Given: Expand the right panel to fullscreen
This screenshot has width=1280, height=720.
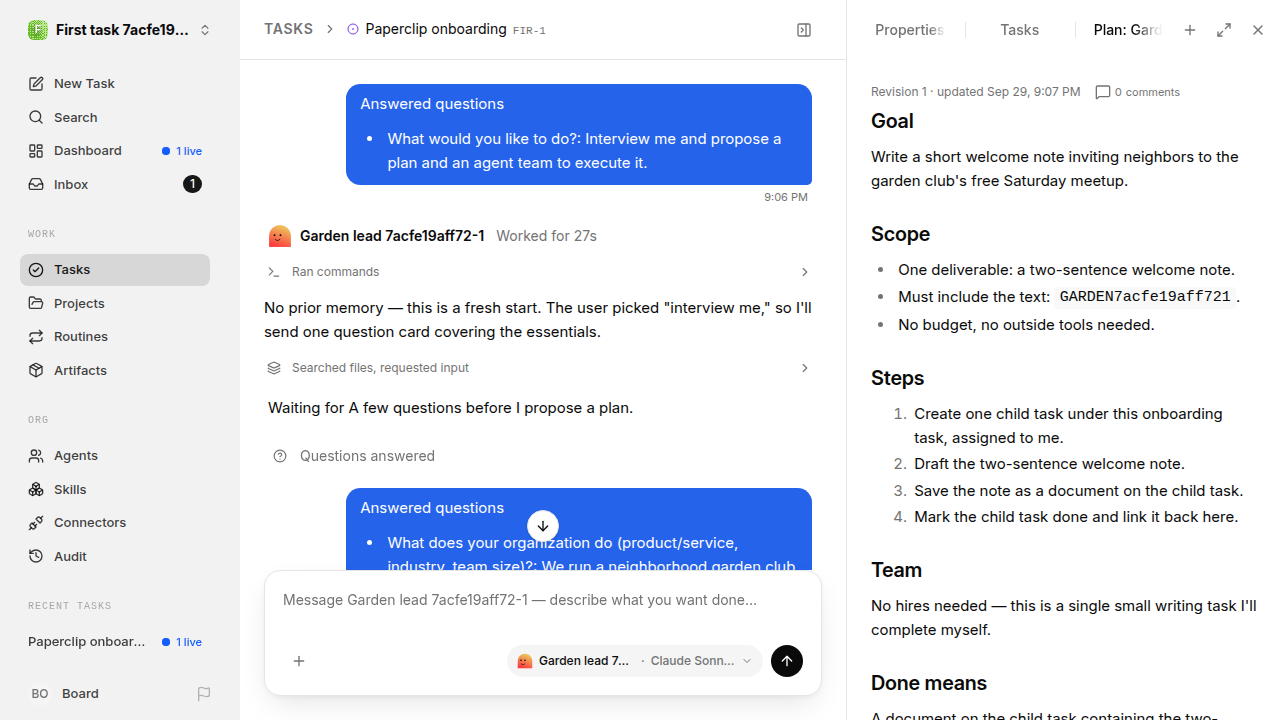Looking at the screenshot, I should (x=1224, y=30).
